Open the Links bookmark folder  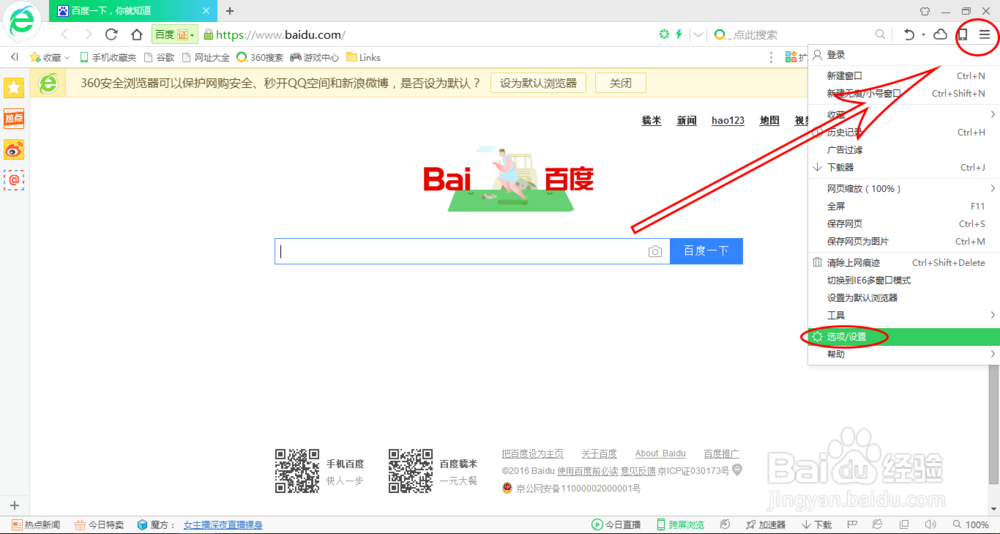[363, 57]
